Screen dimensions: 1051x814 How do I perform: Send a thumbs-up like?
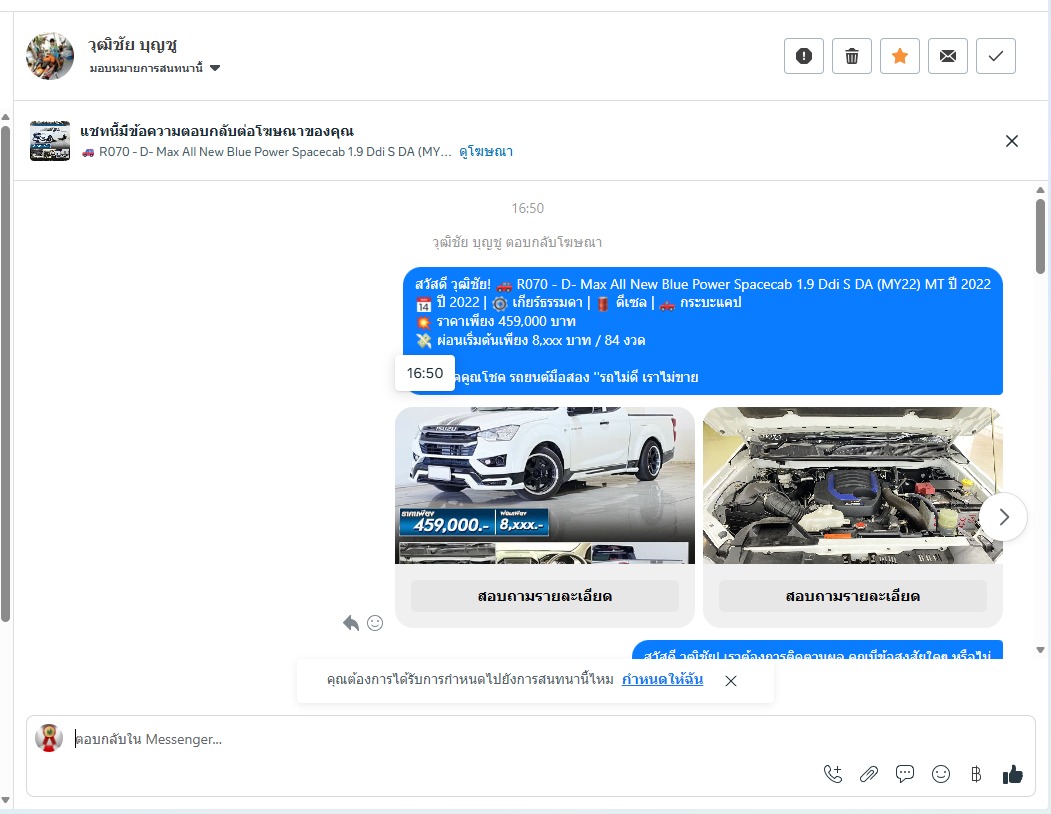tap(1013, 774)
